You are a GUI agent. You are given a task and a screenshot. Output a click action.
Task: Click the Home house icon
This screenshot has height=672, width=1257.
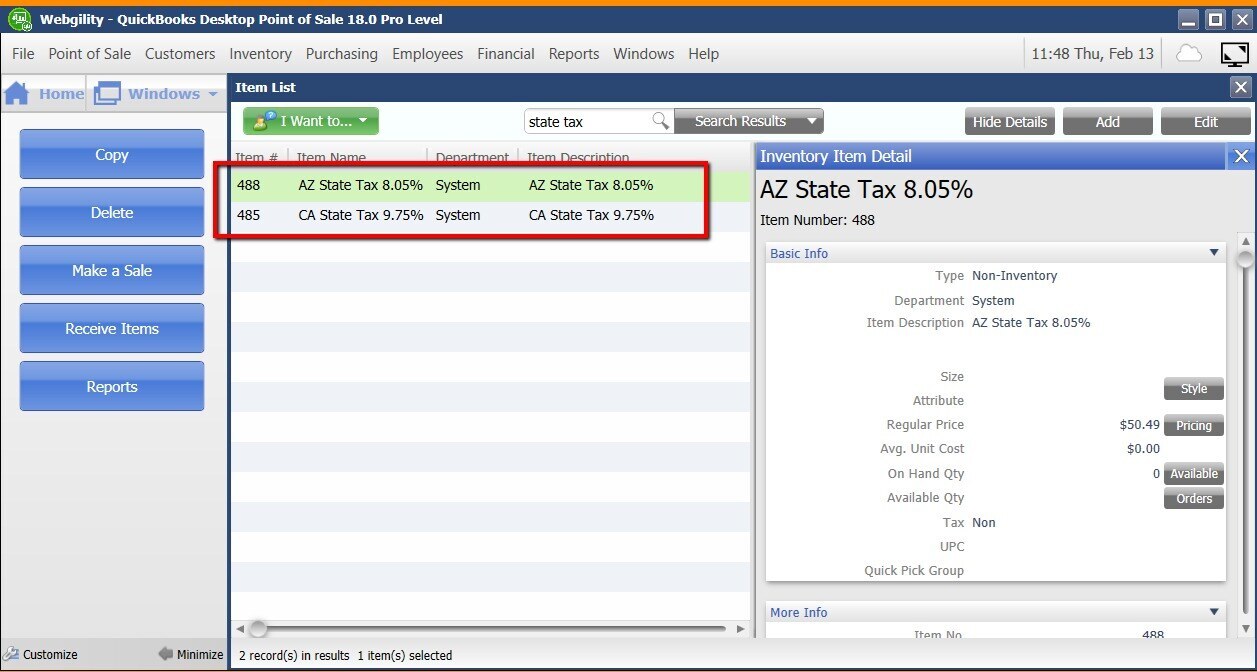pos(17,94)
